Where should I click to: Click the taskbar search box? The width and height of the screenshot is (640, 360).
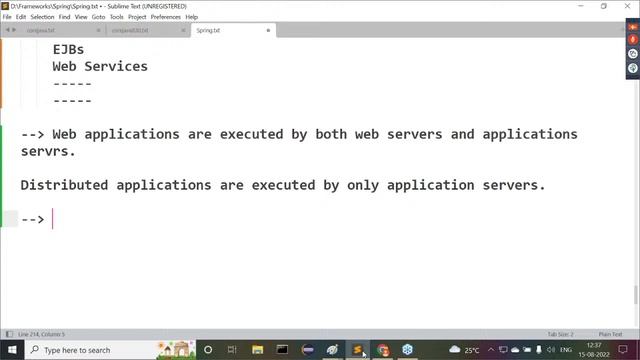110,350
